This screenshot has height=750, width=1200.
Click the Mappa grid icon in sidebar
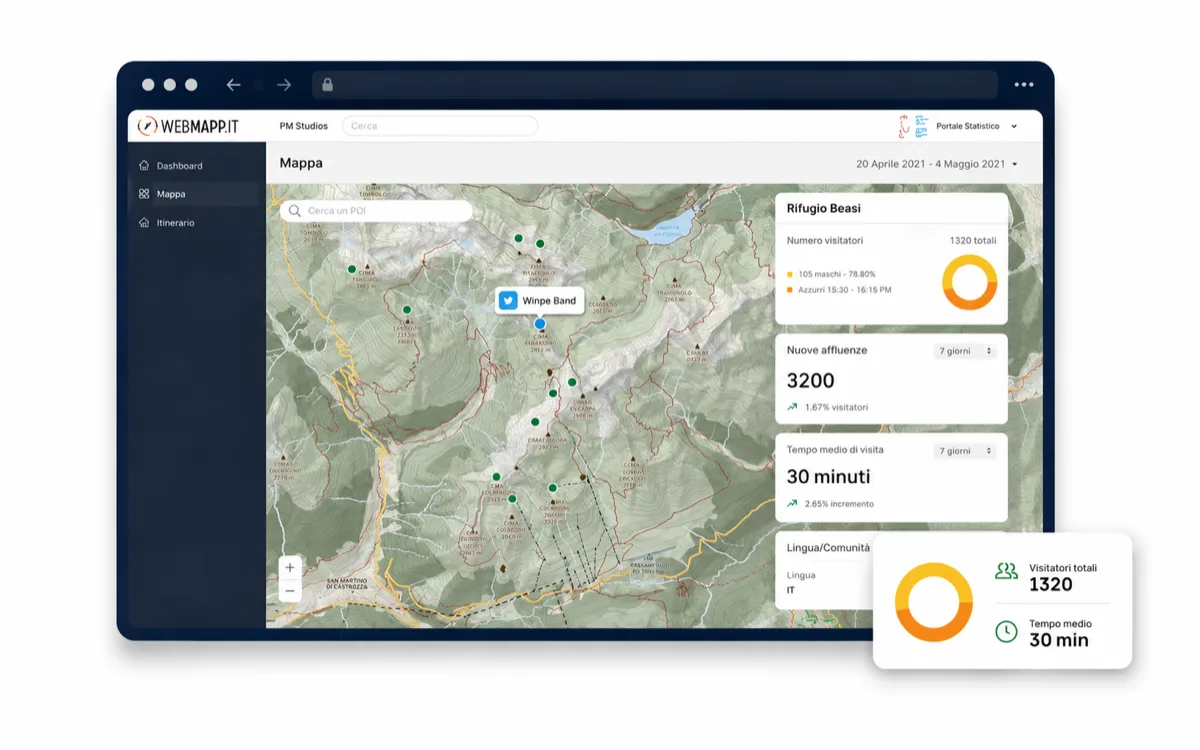click(144, 194)
